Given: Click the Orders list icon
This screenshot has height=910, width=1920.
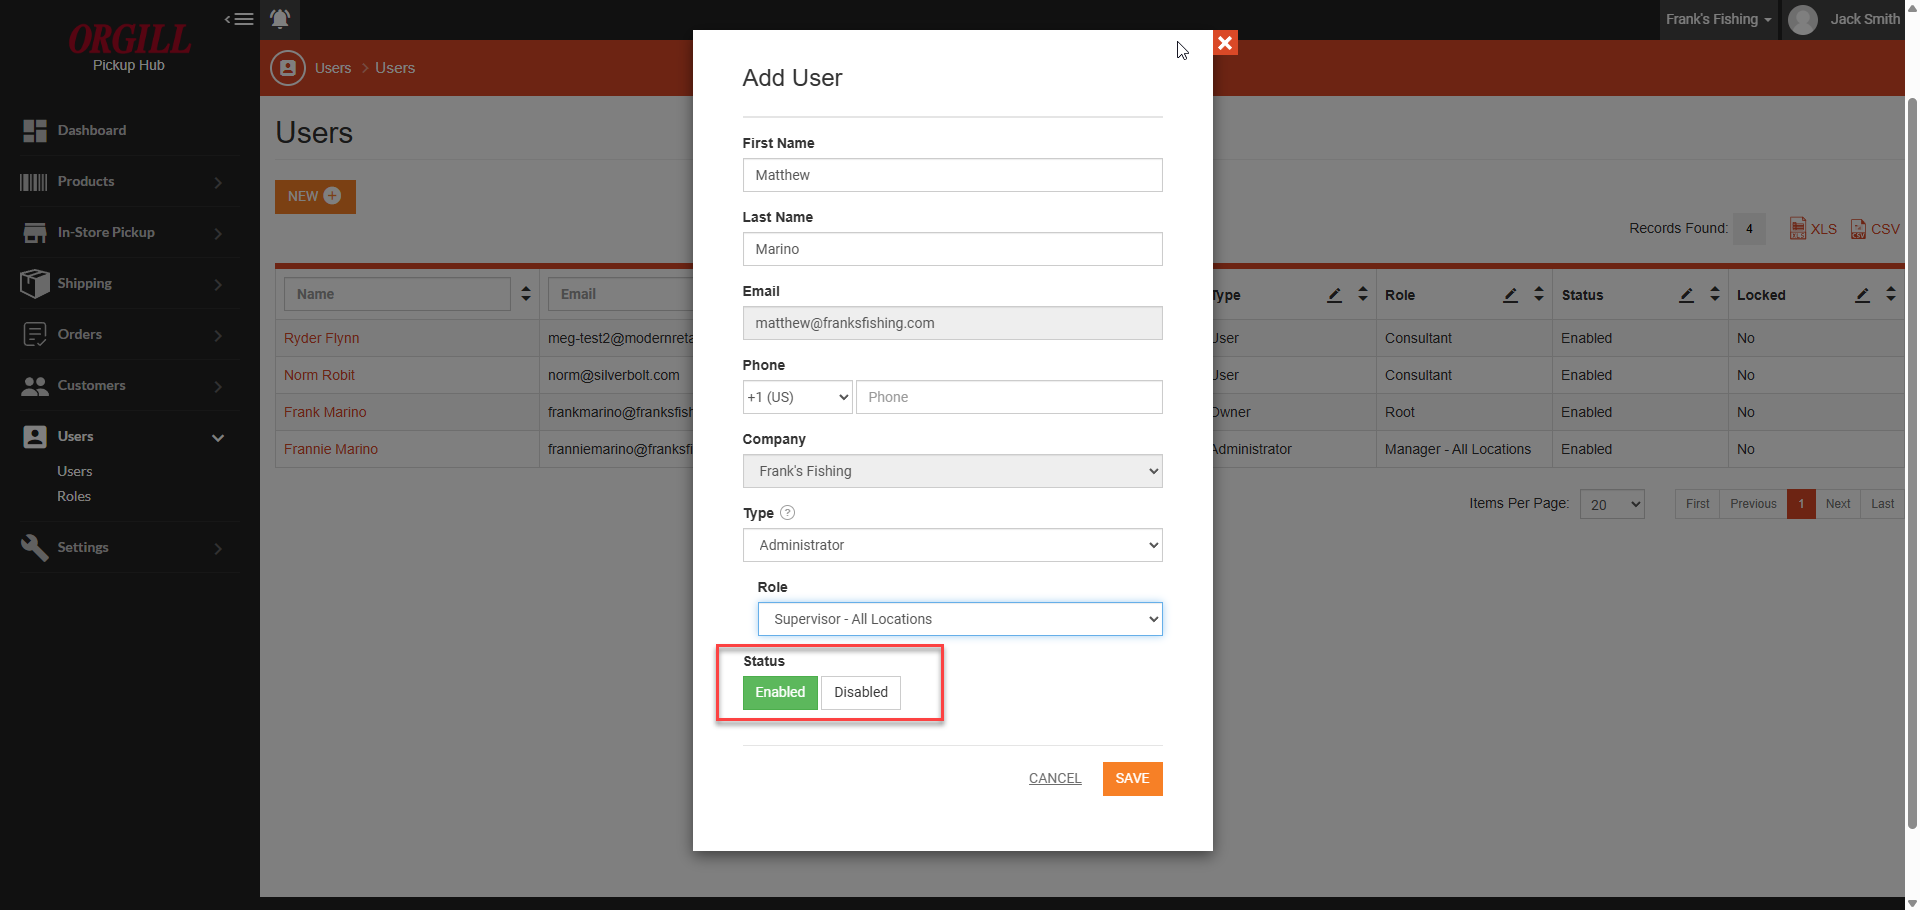Looking at the screenshot, I should (x=35, y=335).
